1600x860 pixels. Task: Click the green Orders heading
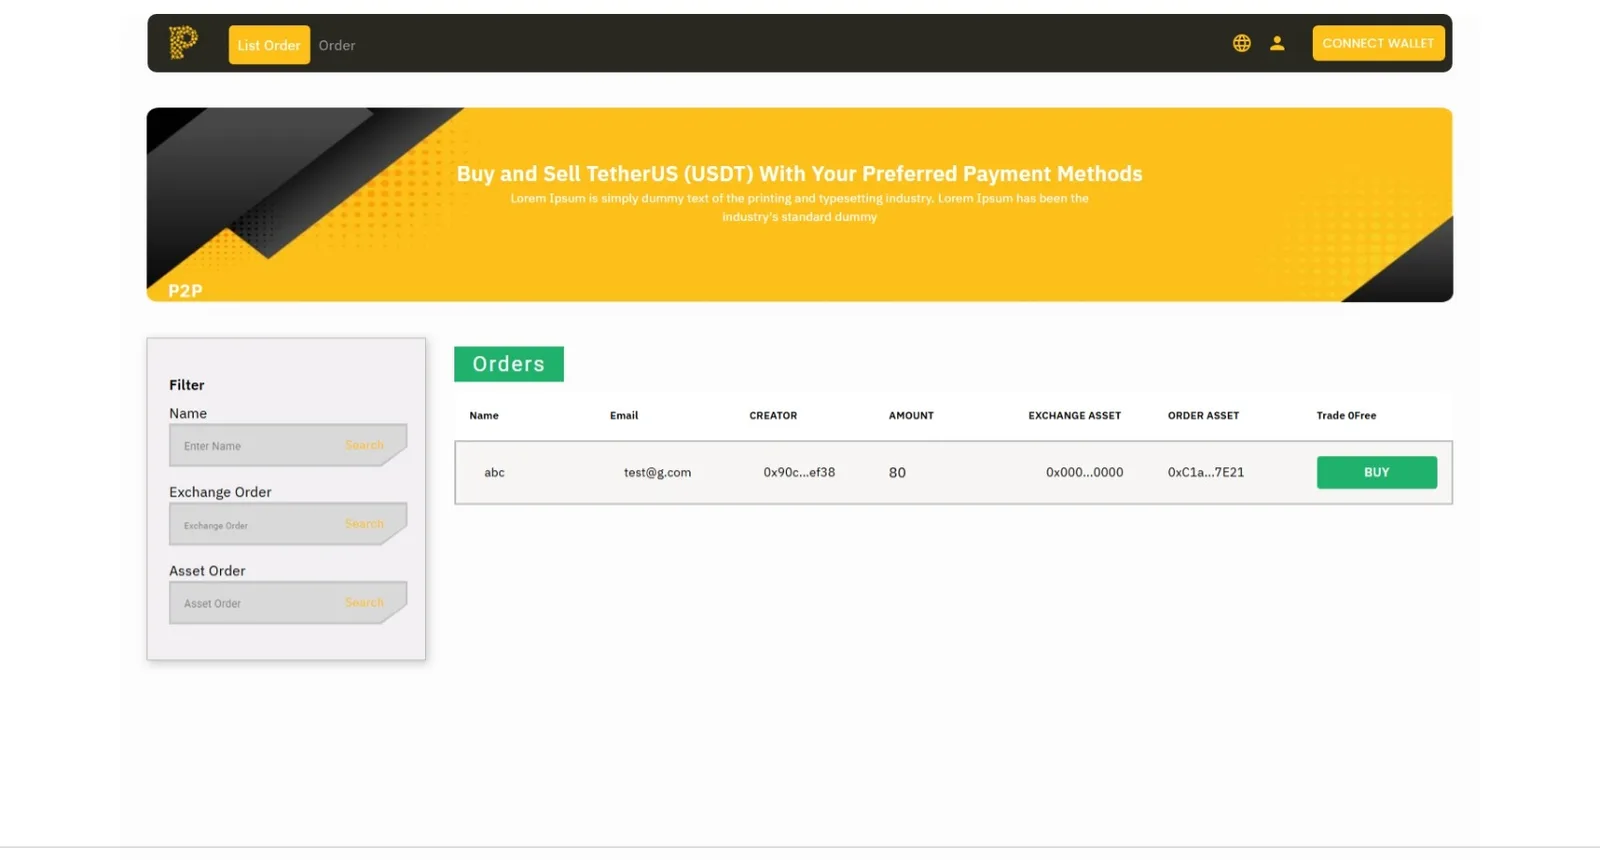509,364
